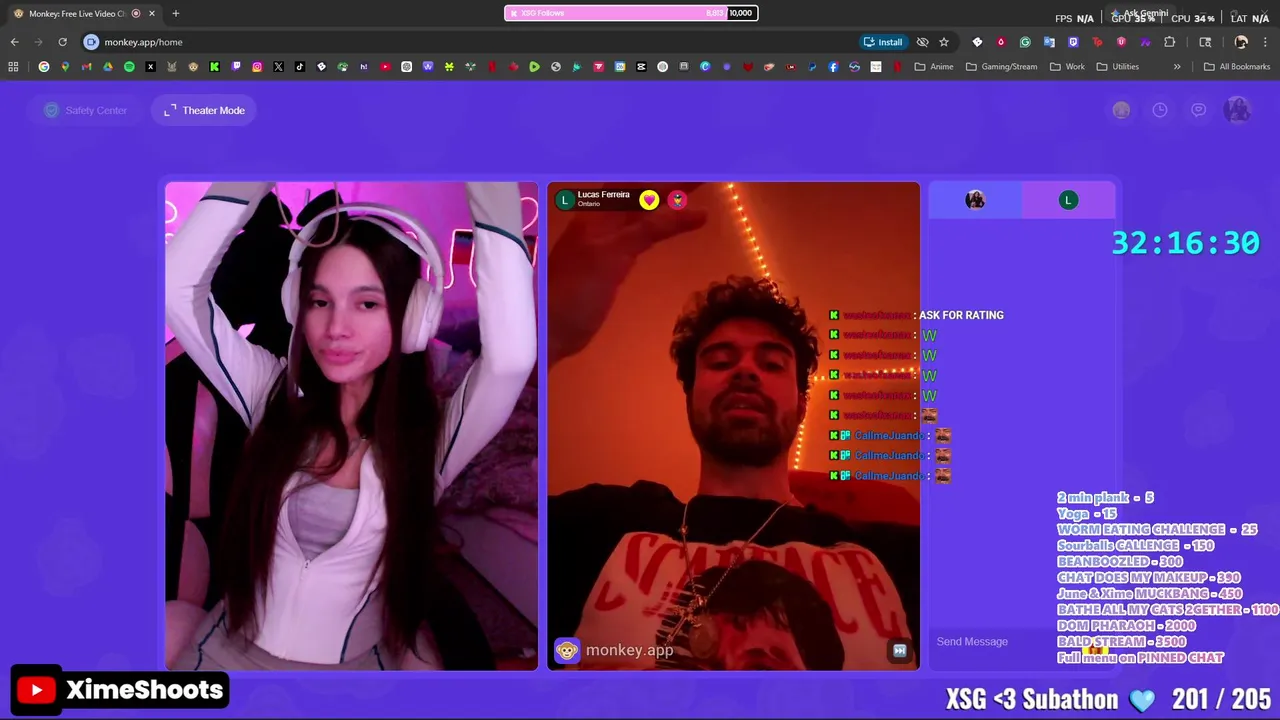Click the skip-to-next button on partner video
The image size is (1280, 720).
click(899, 651)
